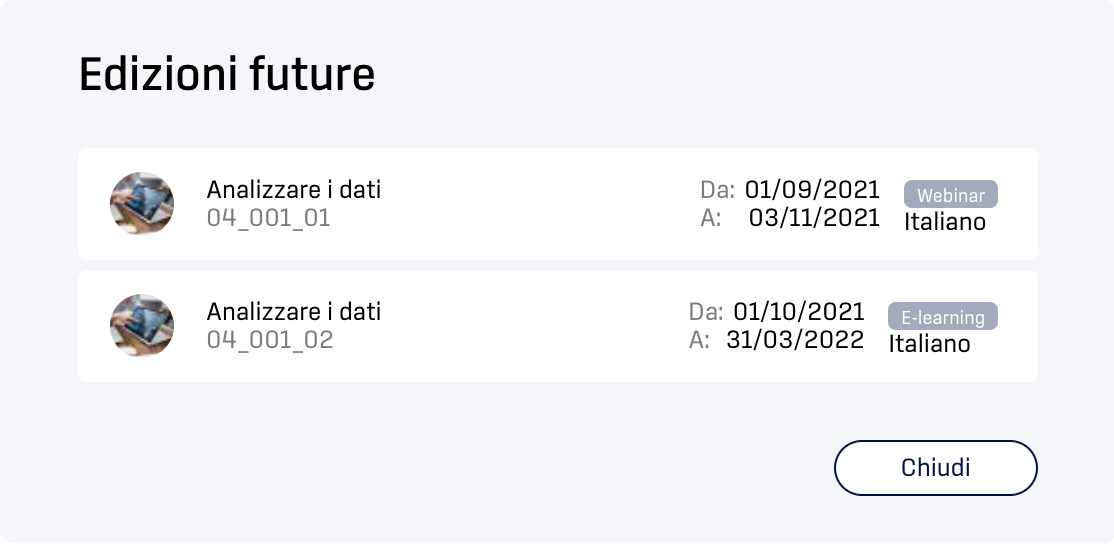Open the thumbnail for edition 04_001_02
1114x544 pixels.
click(141, 325)
